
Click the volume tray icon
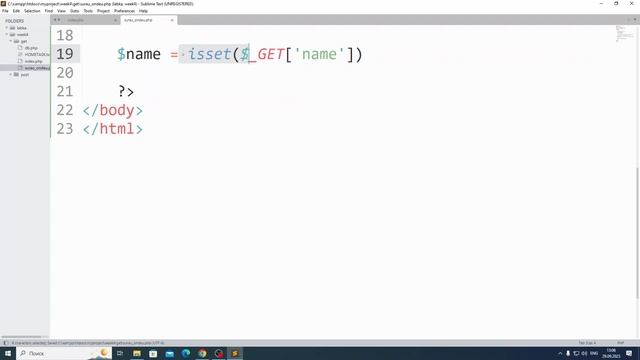[x=584, y=353]
